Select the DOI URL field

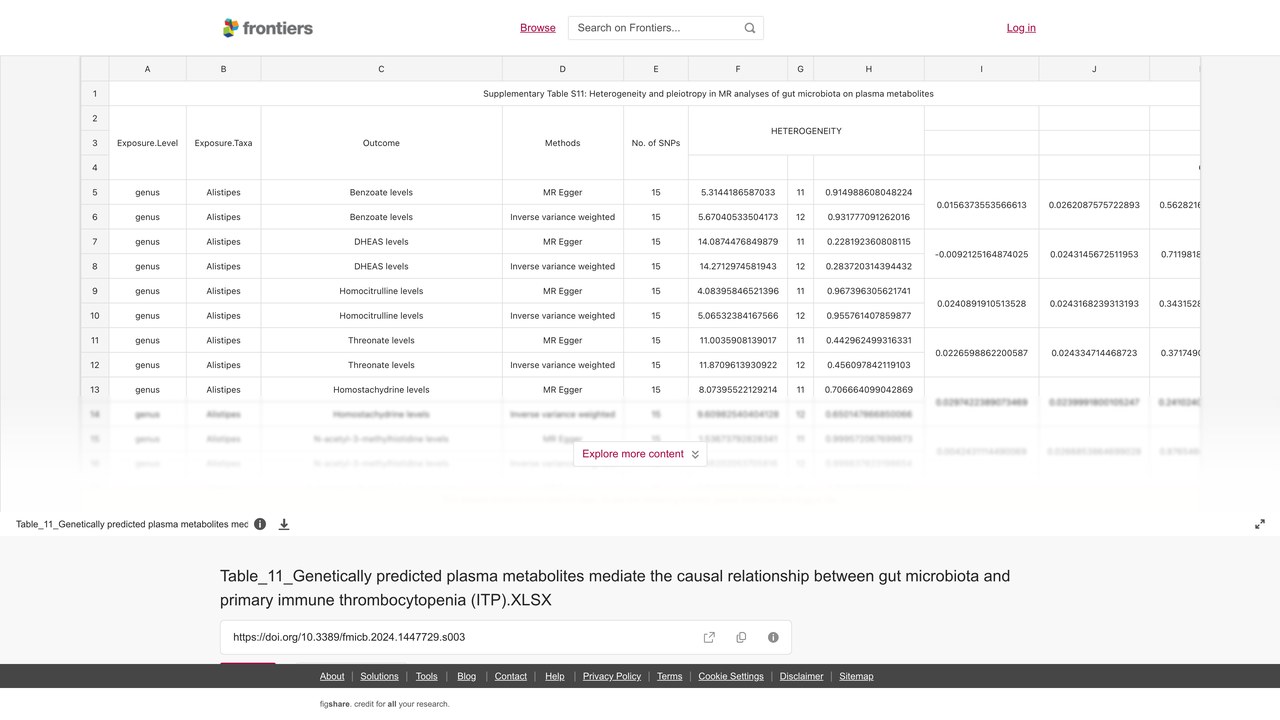[506, 637]
